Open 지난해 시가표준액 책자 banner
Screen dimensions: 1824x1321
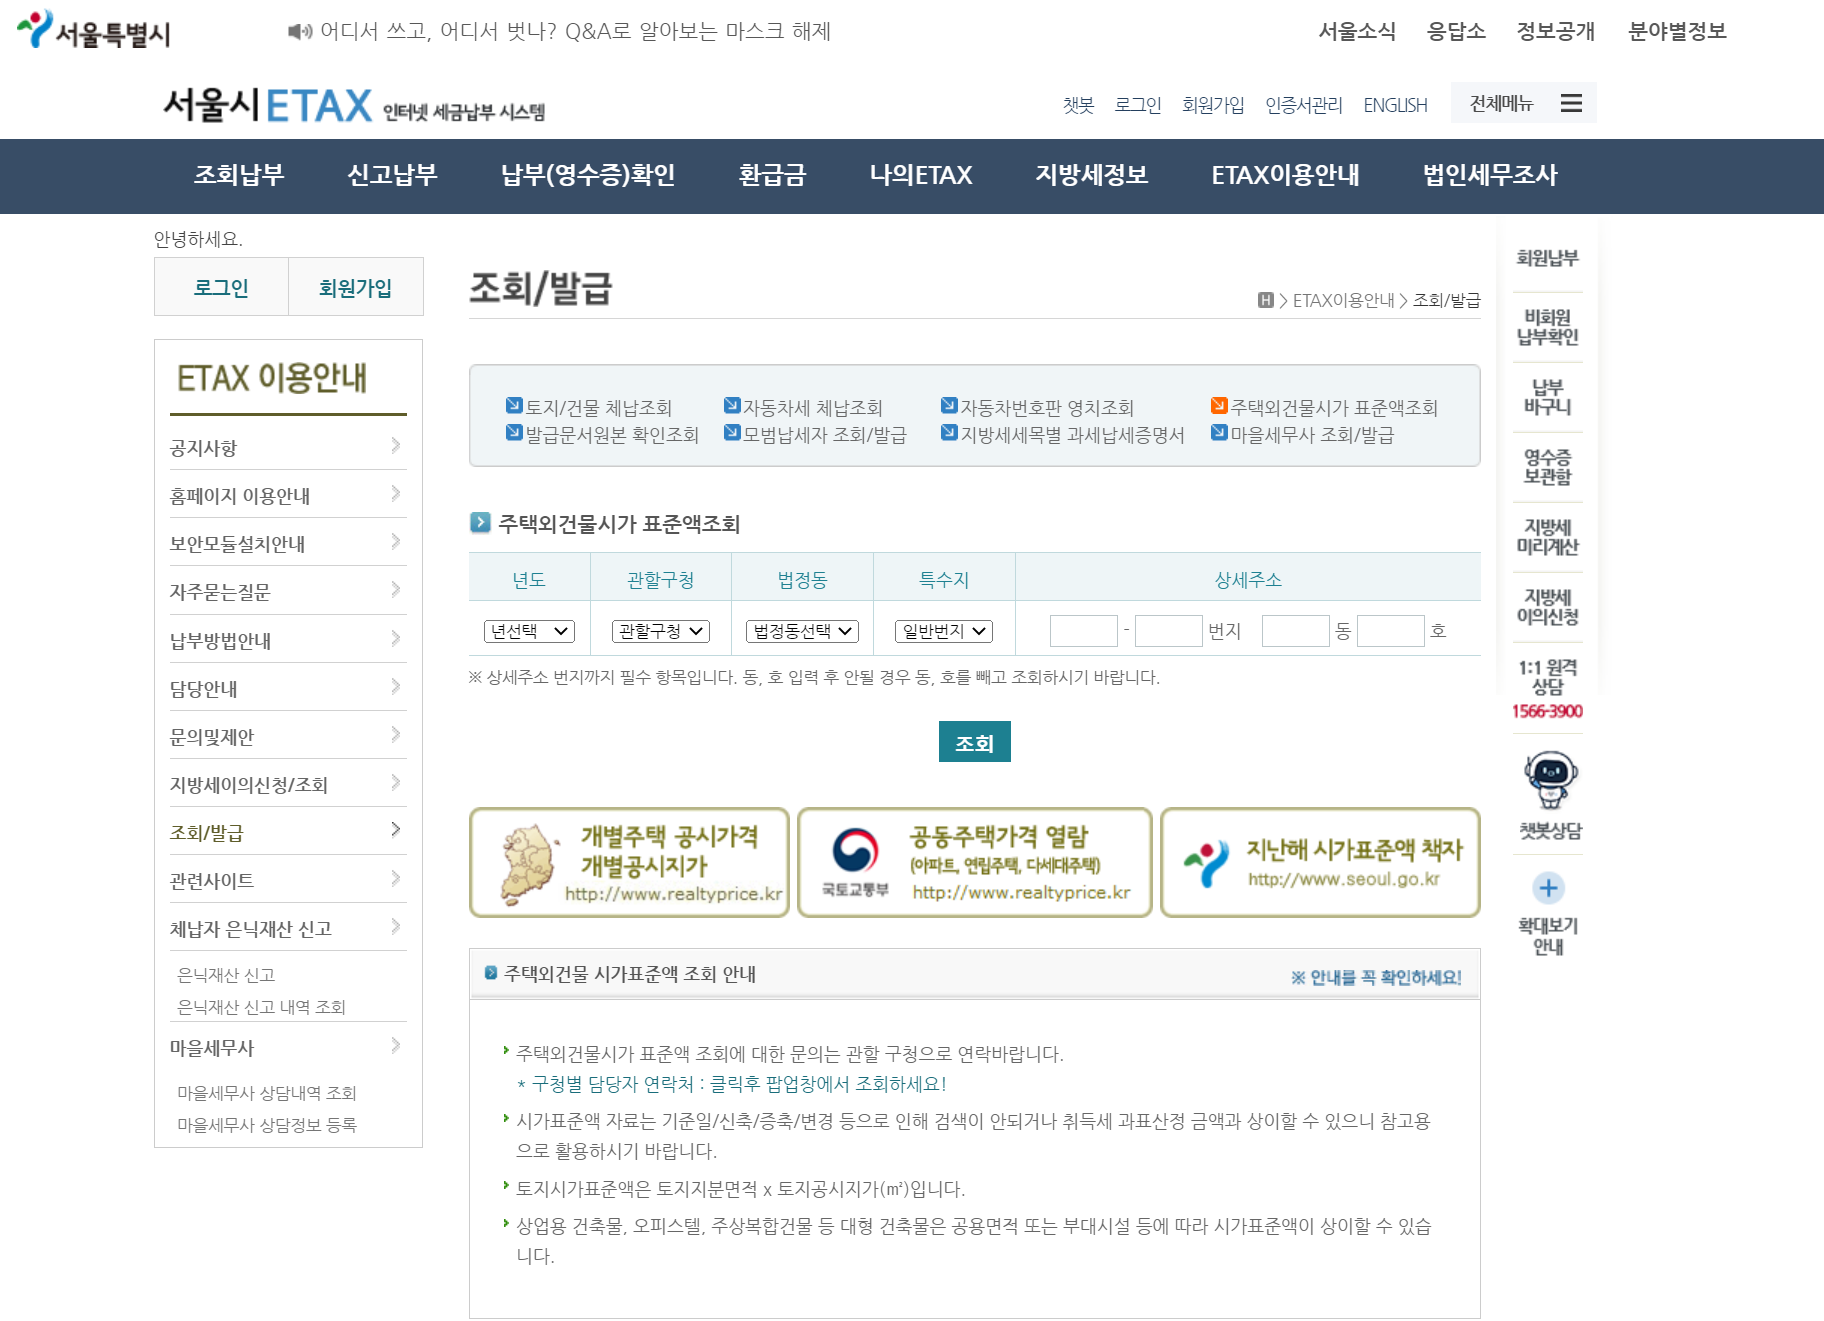[1320, 862]
